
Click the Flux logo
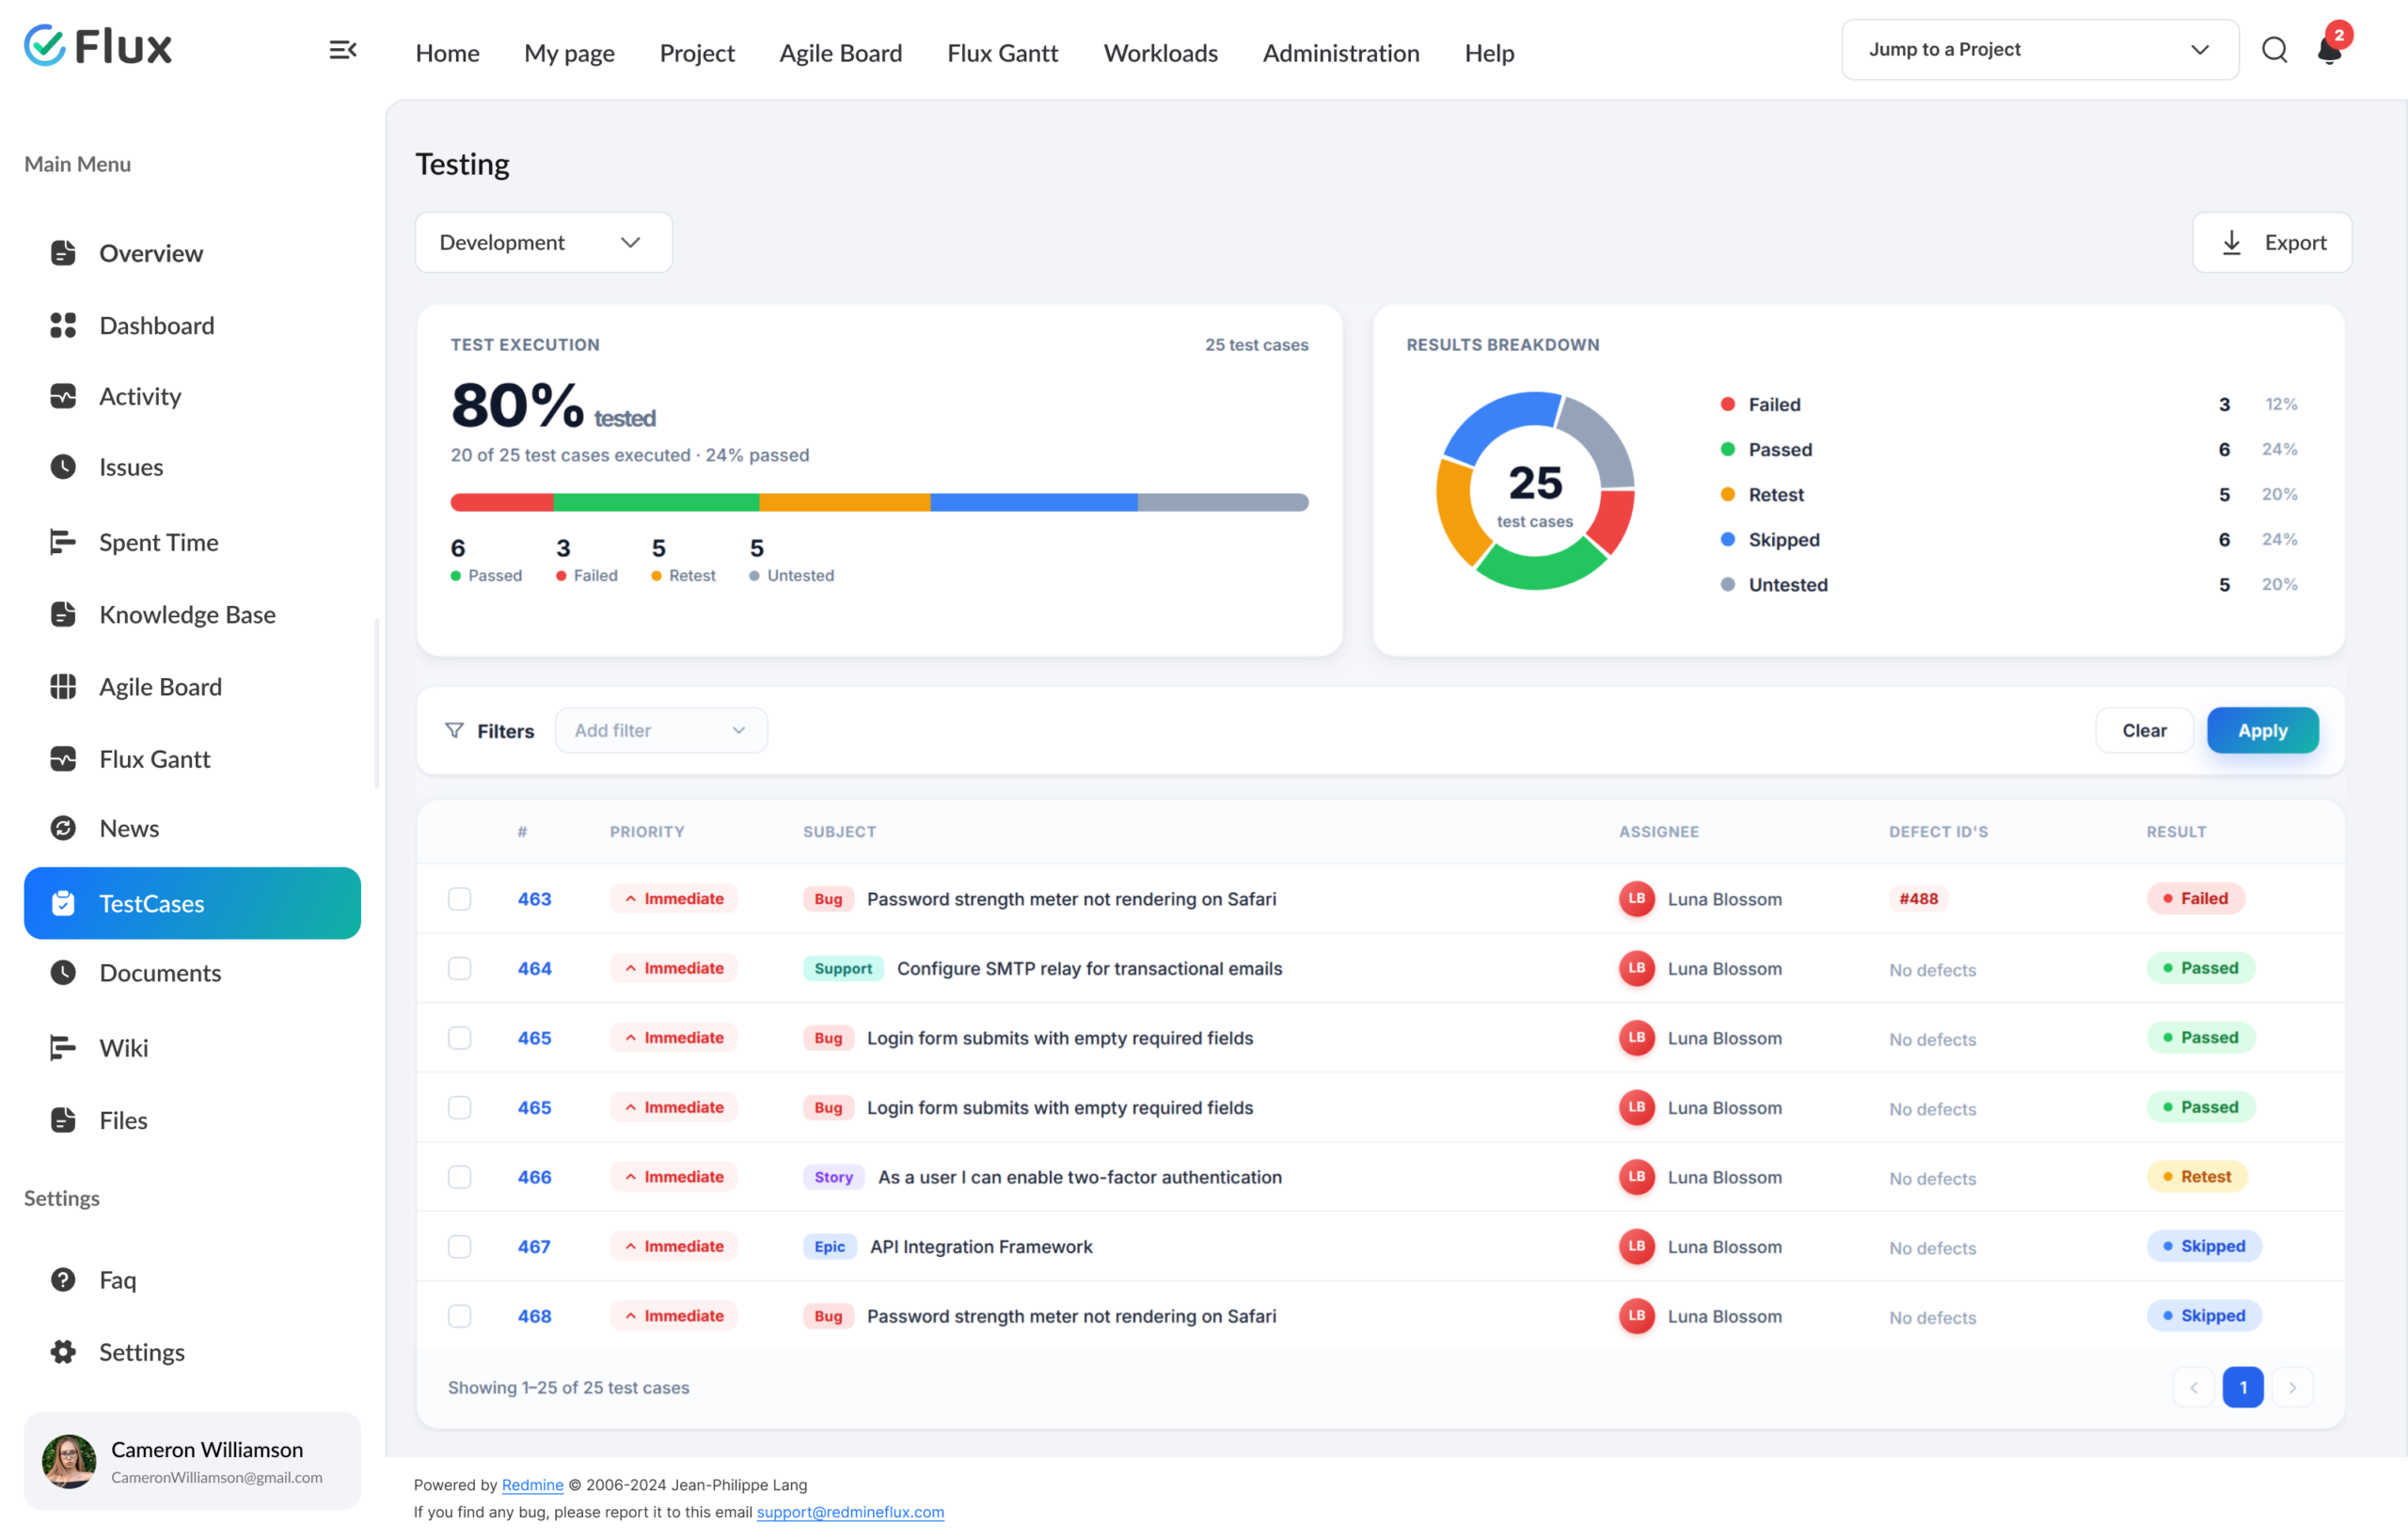coord(98,46)
